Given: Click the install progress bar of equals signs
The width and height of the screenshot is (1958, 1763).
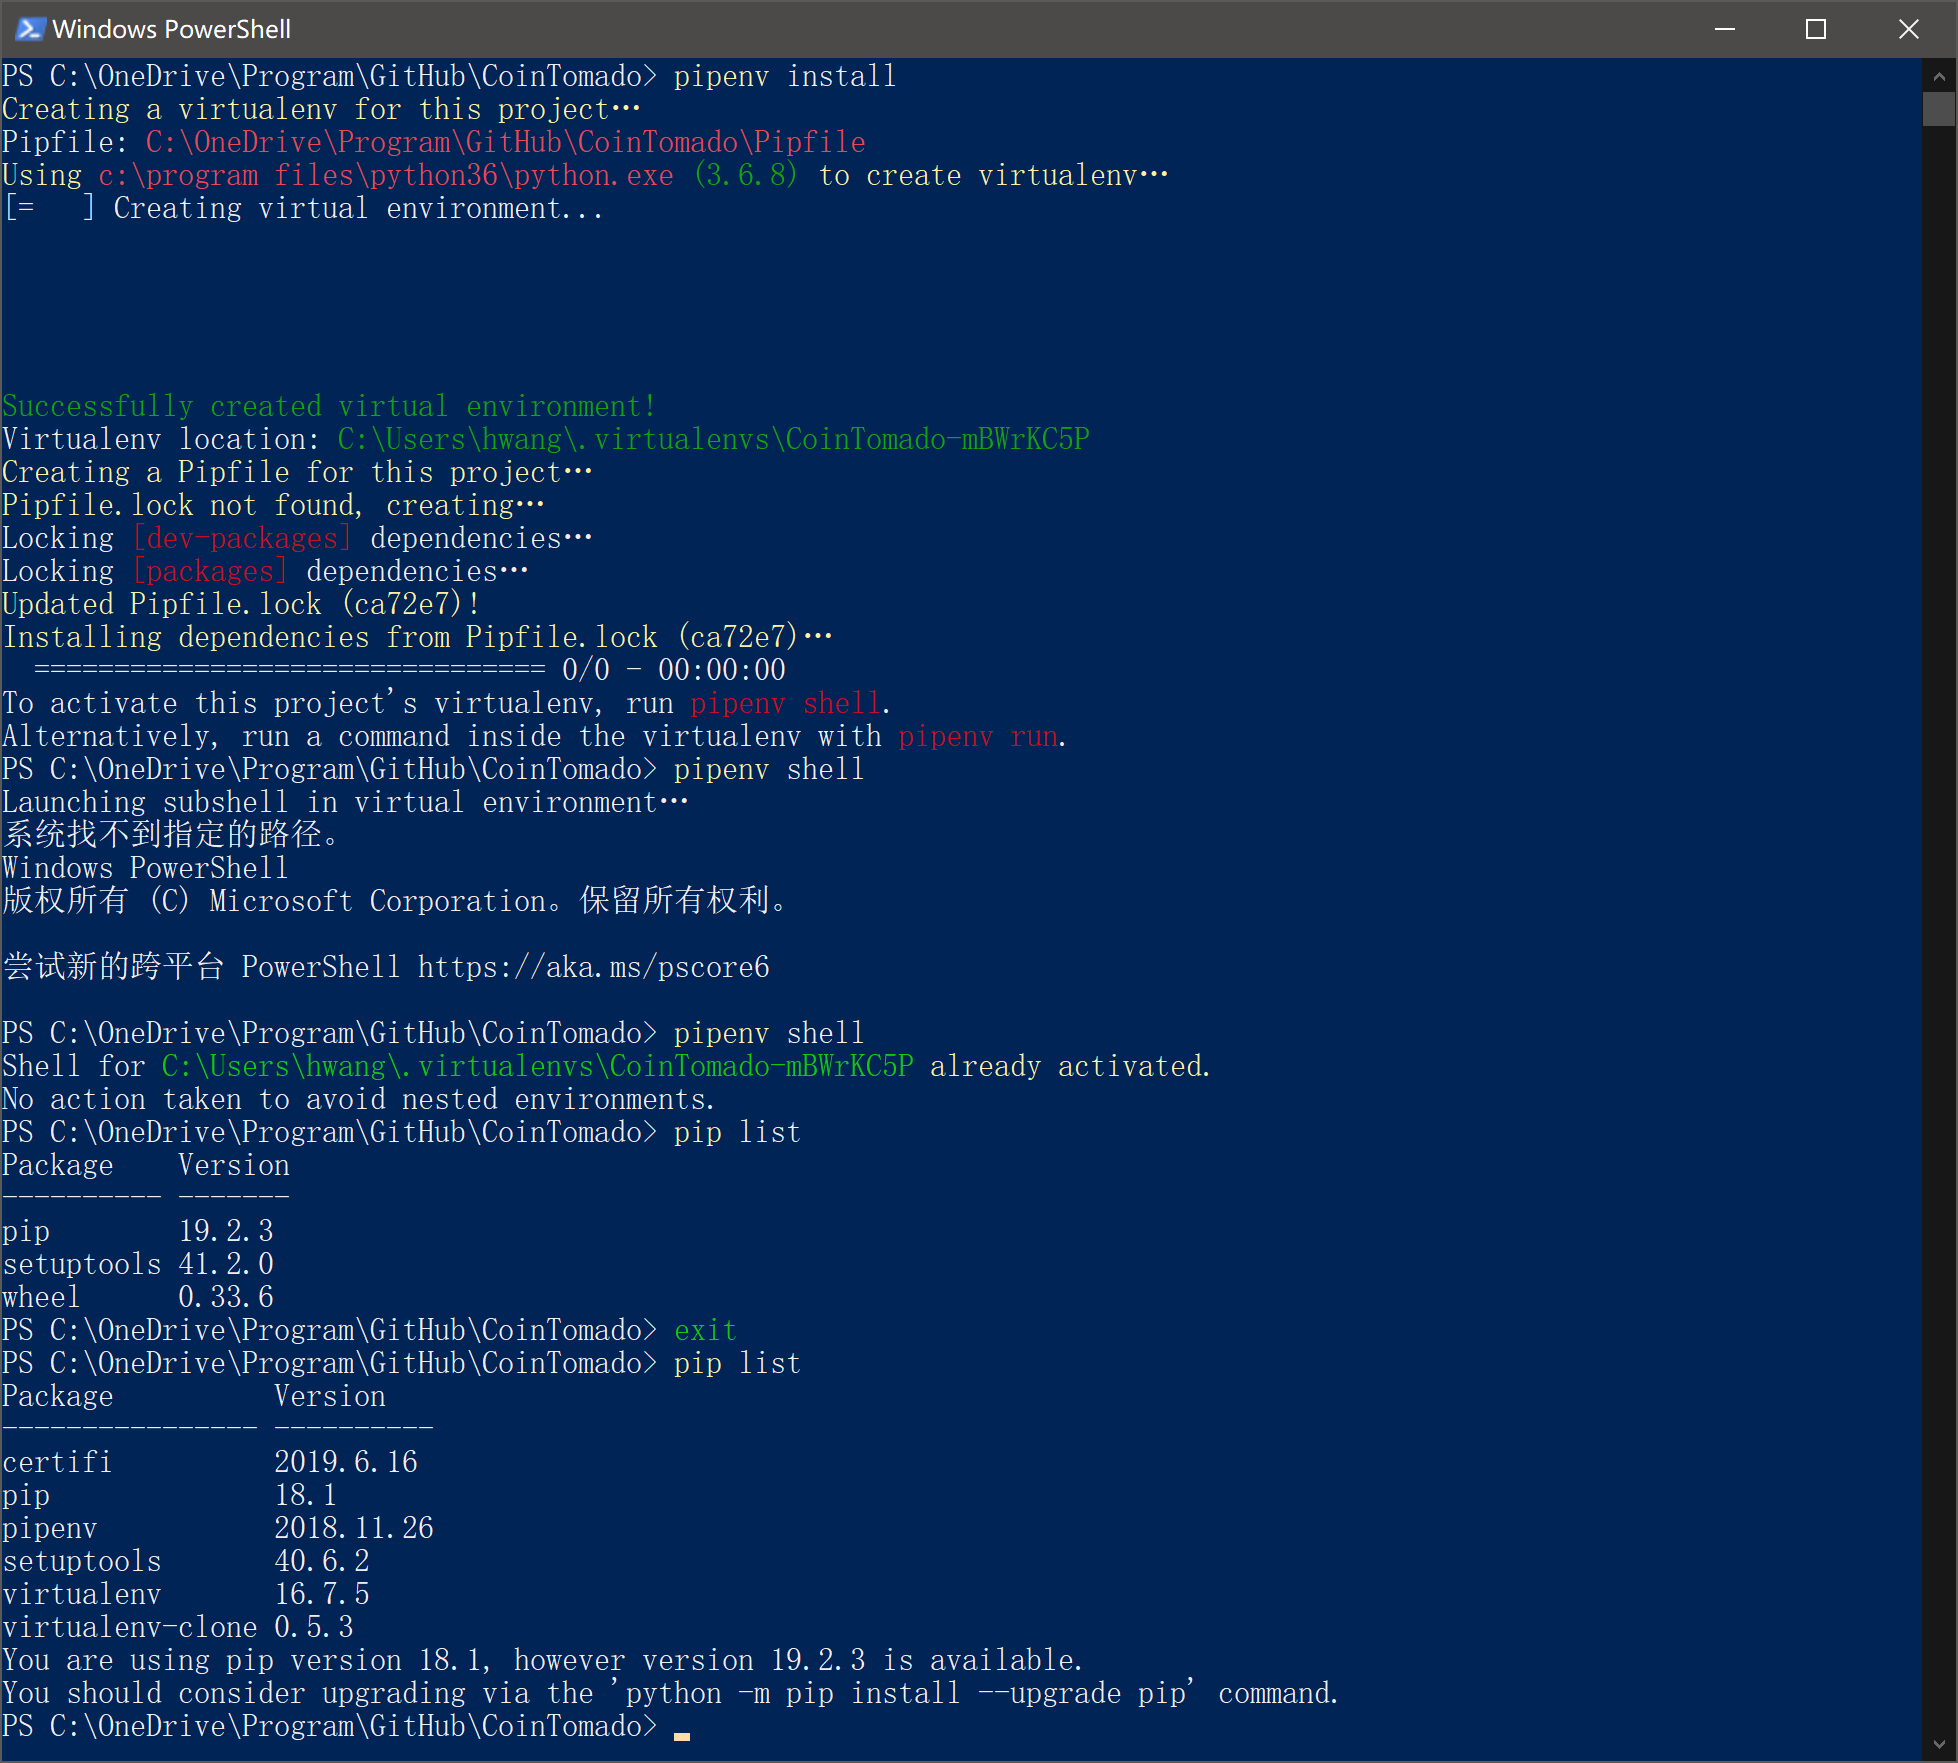Looking at the screenshot, I should point(290,670).
